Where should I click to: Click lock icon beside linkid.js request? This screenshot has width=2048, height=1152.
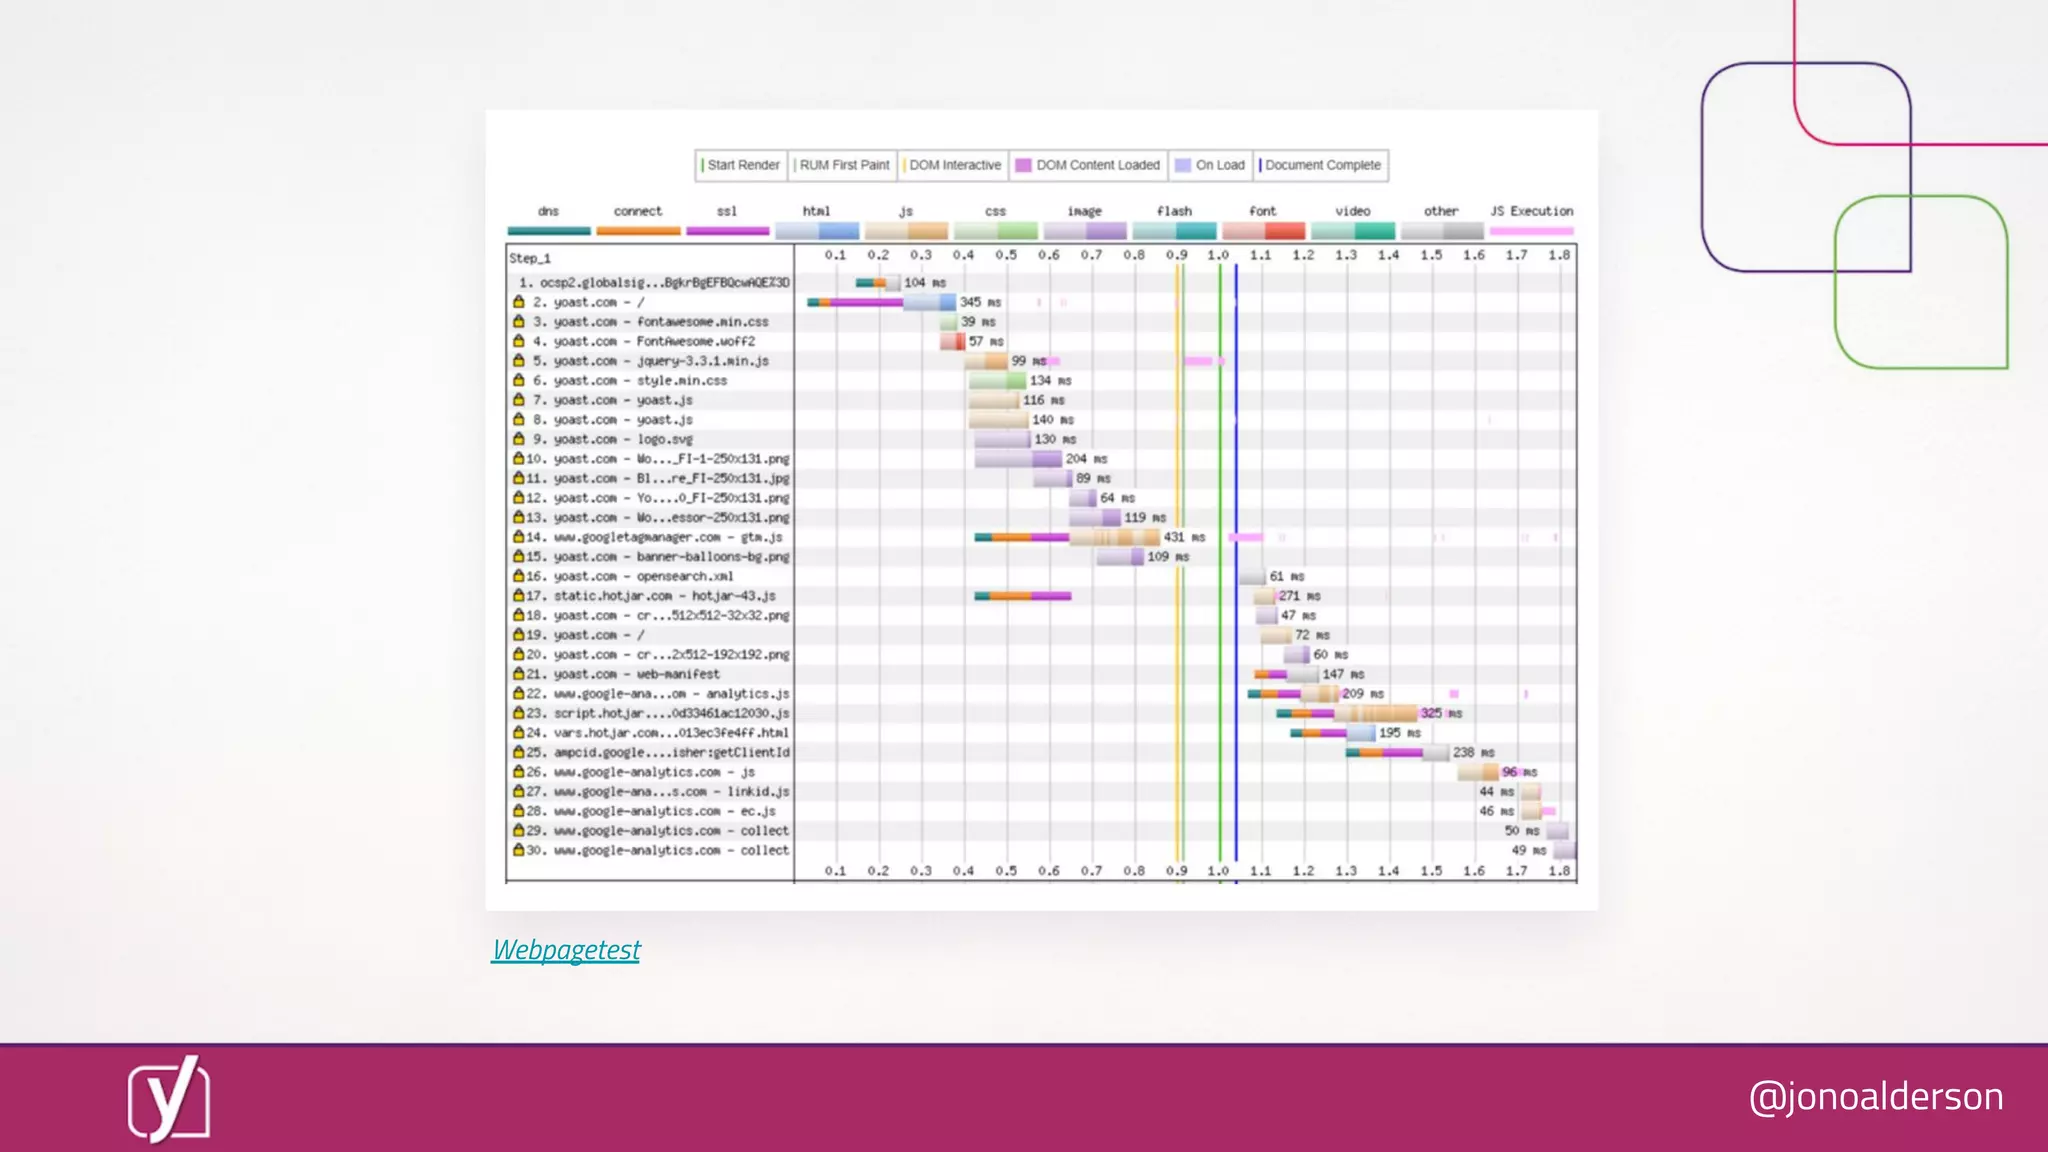(518, 791)
